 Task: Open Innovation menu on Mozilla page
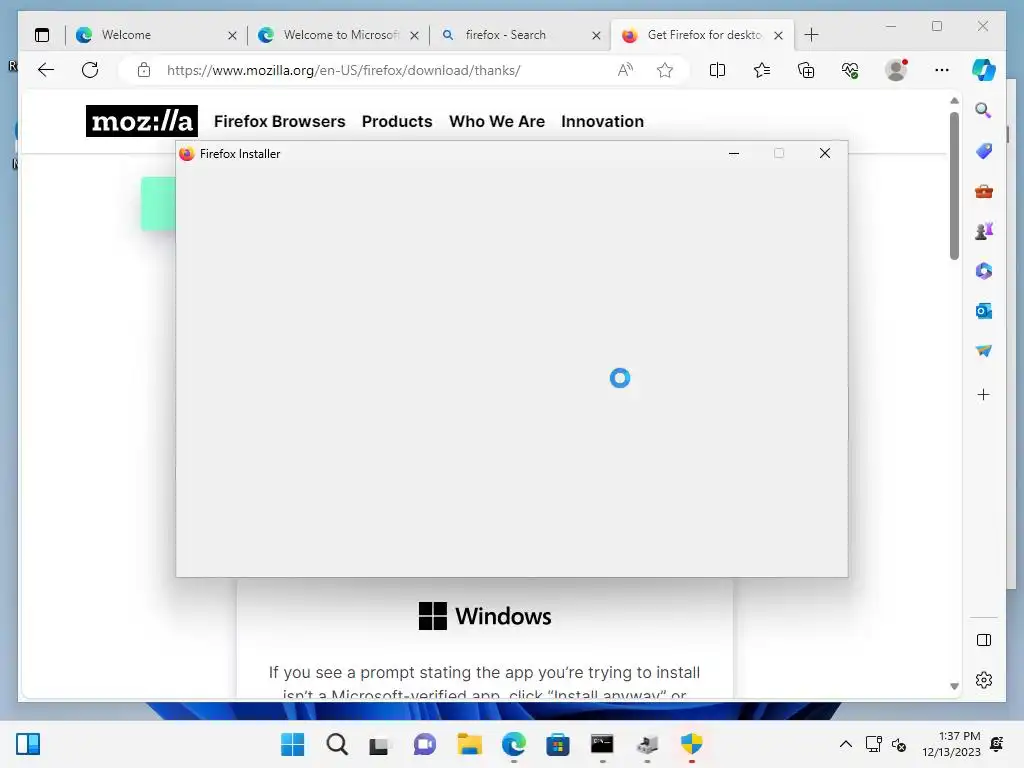tap(602, 121)
